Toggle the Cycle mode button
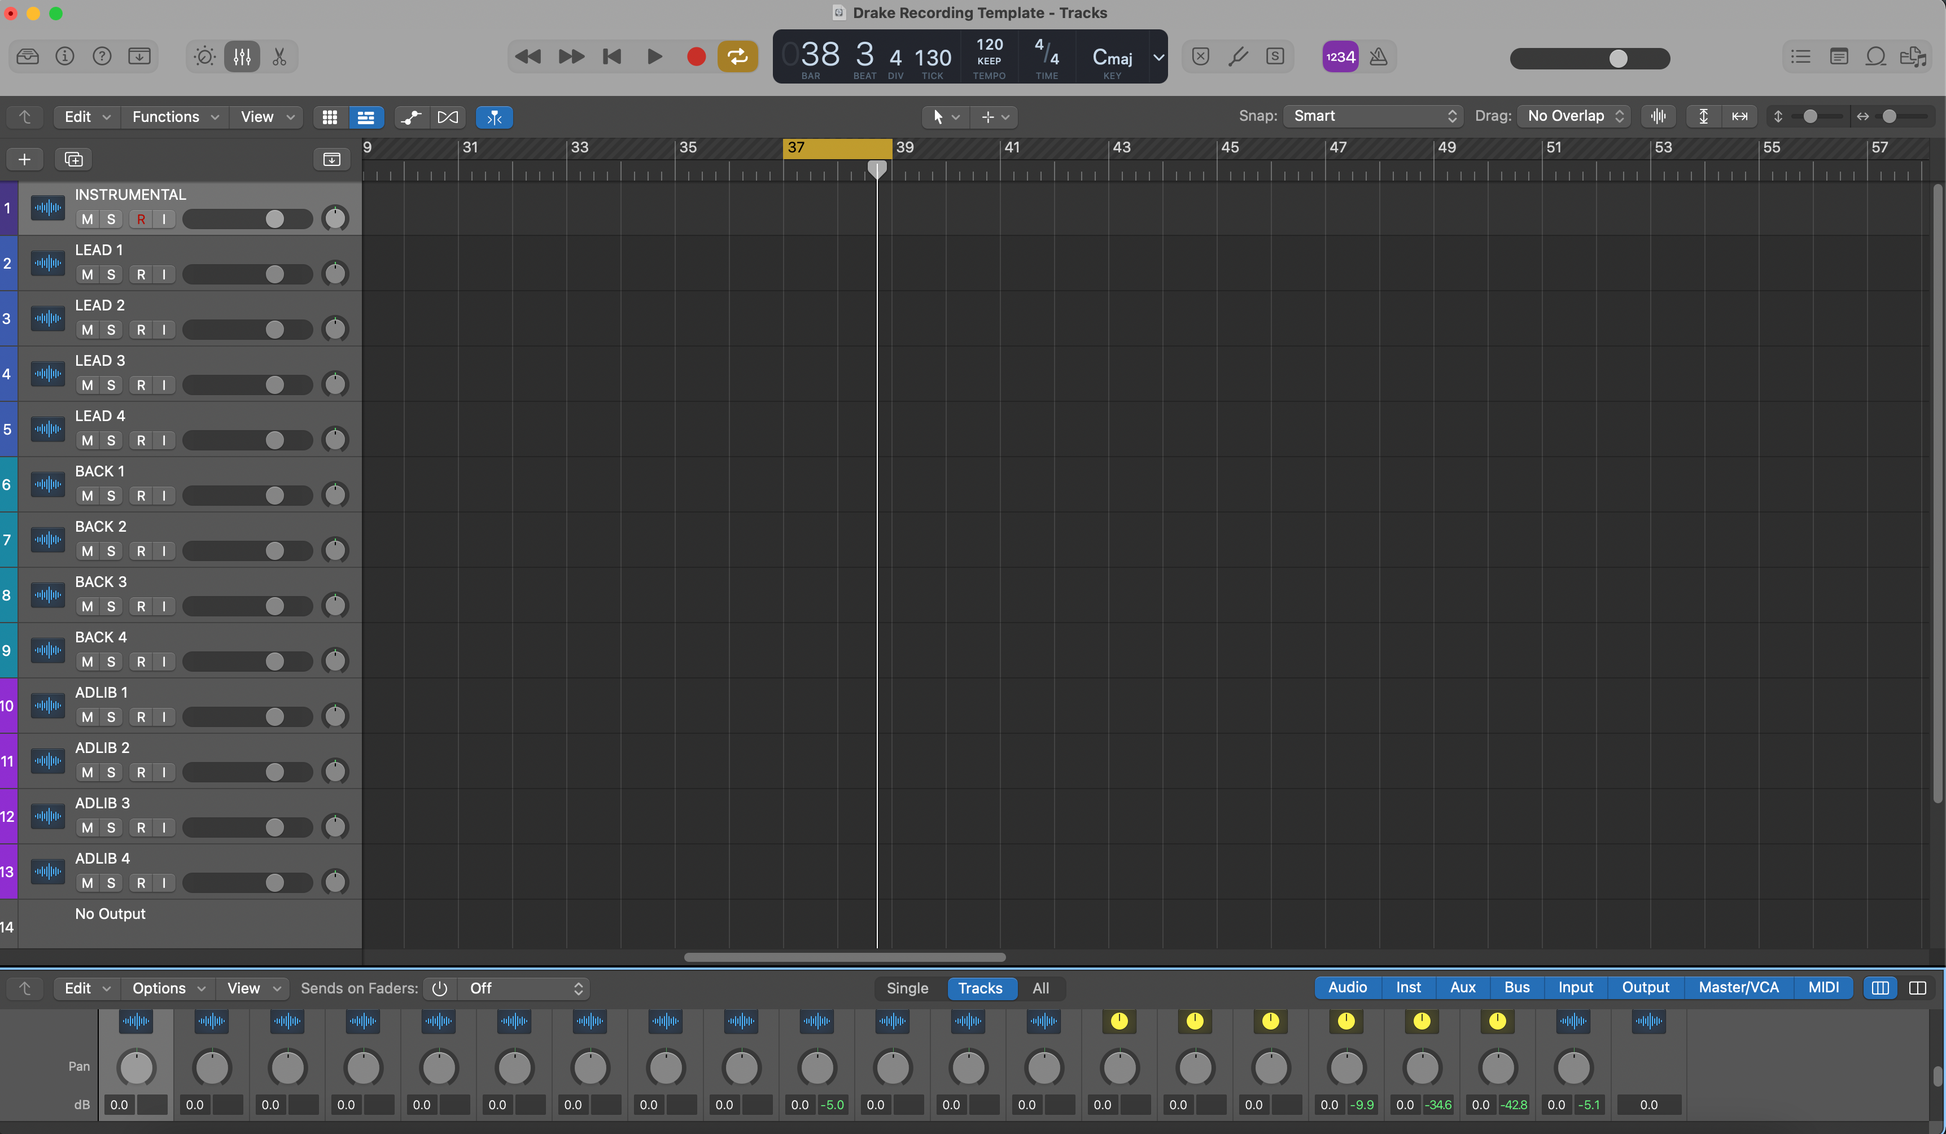Viewport: 1946px width, 1134px height. tap(737, 57)
